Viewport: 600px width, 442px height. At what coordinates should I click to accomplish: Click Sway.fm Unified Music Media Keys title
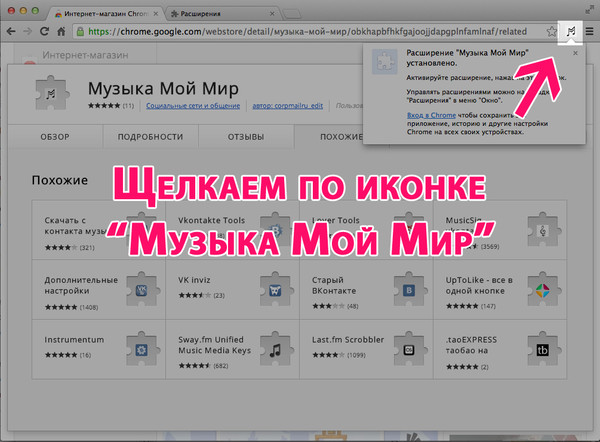click(215, 345)
